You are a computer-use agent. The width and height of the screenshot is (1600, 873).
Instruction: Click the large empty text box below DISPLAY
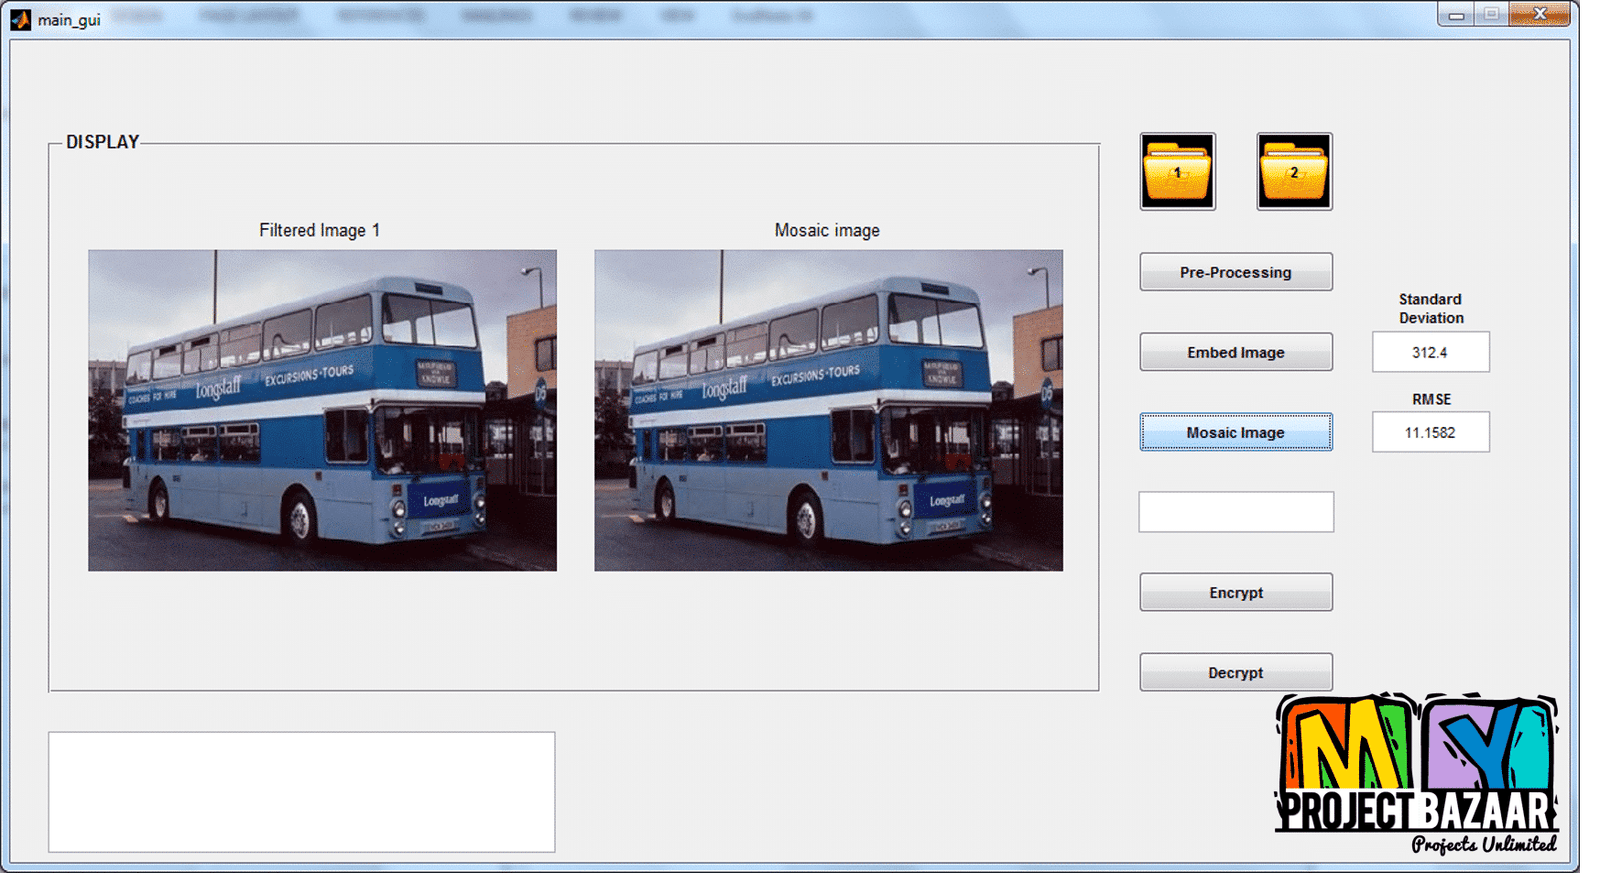[301, 792]
